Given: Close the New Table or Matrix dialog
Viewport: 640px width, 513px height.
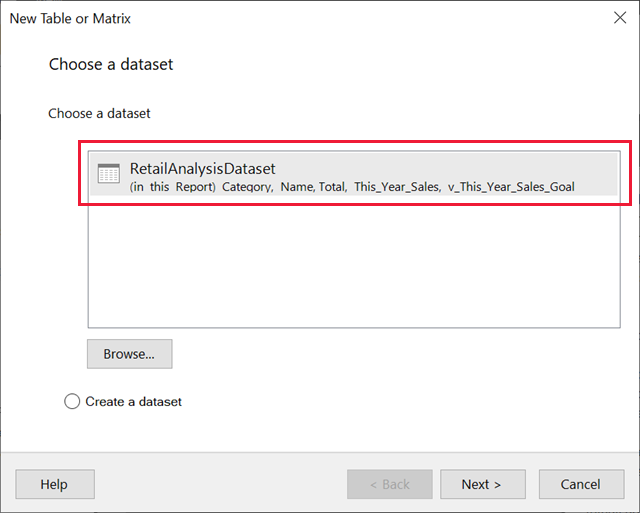Looking at the screenshot, I should 619,18.
